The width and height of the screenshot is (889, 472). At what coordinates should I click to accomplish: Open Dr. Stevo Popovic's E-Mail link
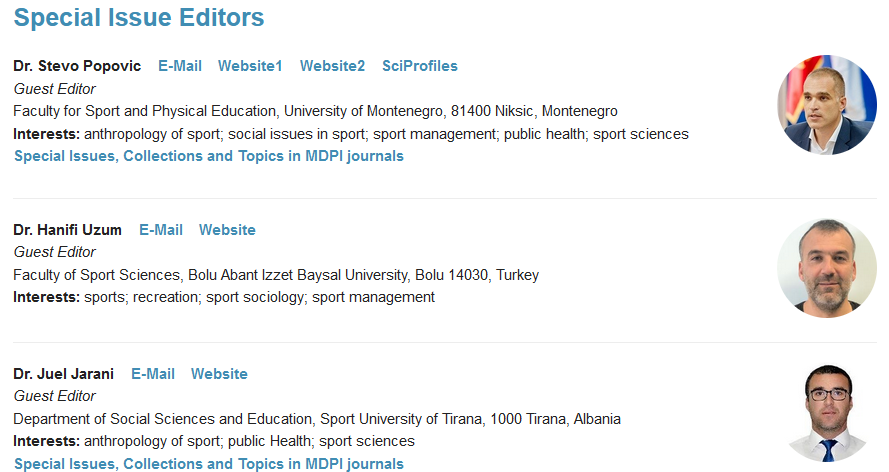point(180,66)
